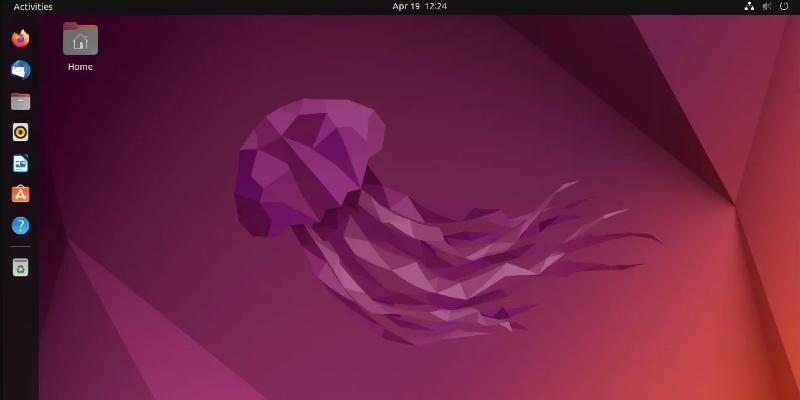Launch LibreOffice Writer from the dock
800x400 pixels.
[20, 163]
